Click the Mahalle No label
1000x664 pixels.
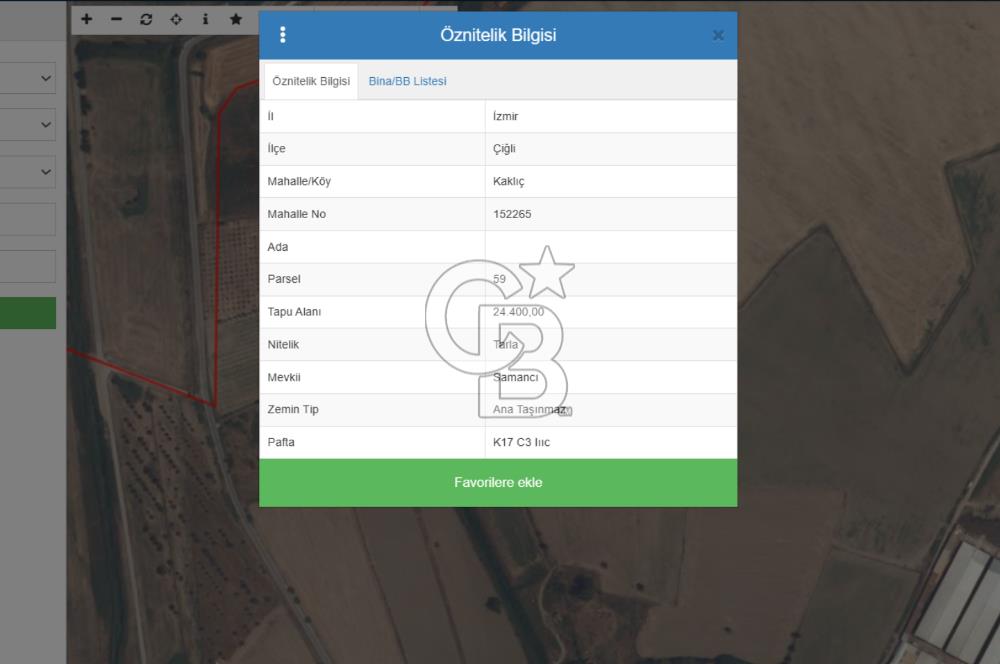click(297, 214)
